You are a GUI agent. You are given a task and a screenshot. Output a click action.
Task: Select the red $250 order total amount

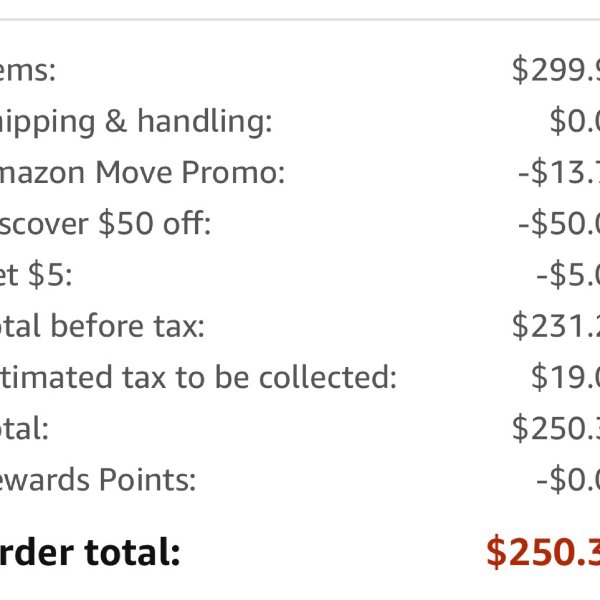pyautogui.click(x=543, y=552)
